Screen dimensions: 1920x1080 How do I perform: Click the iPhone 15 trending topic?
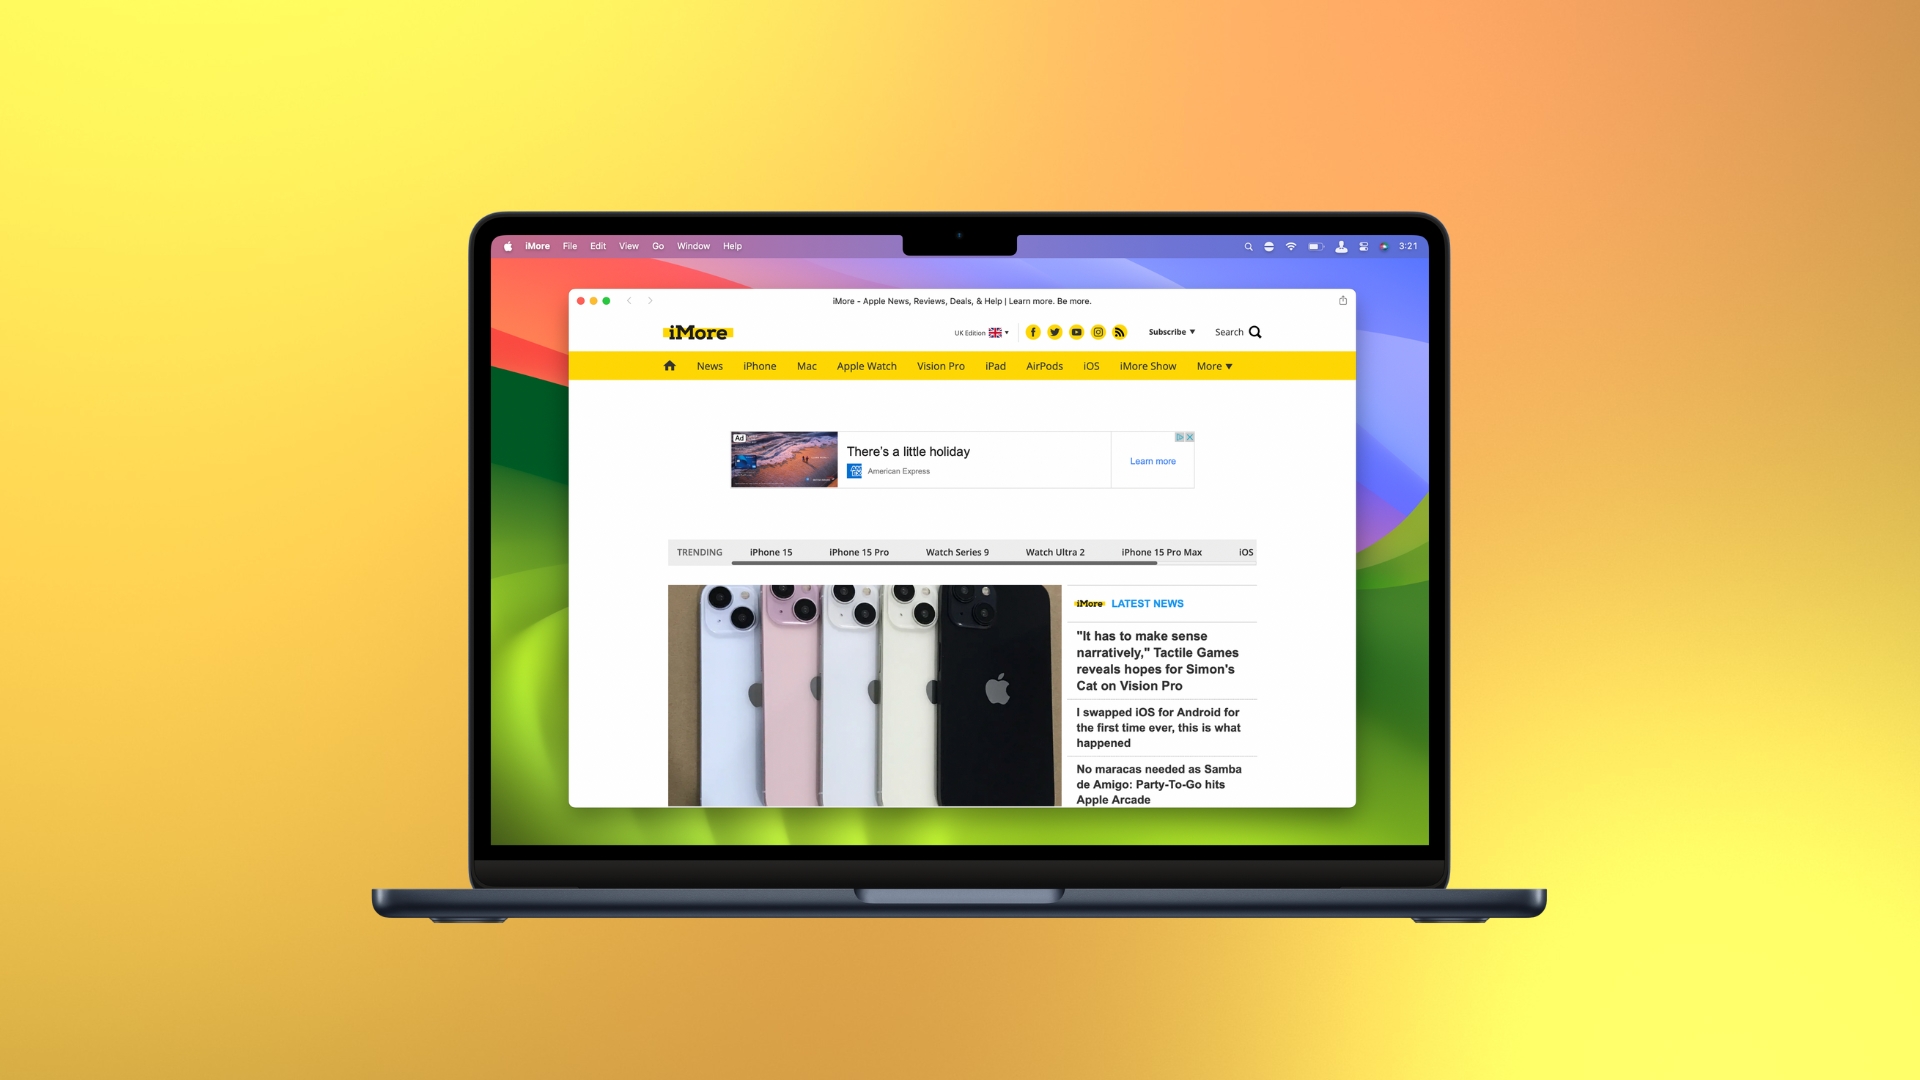coord(770,551)
